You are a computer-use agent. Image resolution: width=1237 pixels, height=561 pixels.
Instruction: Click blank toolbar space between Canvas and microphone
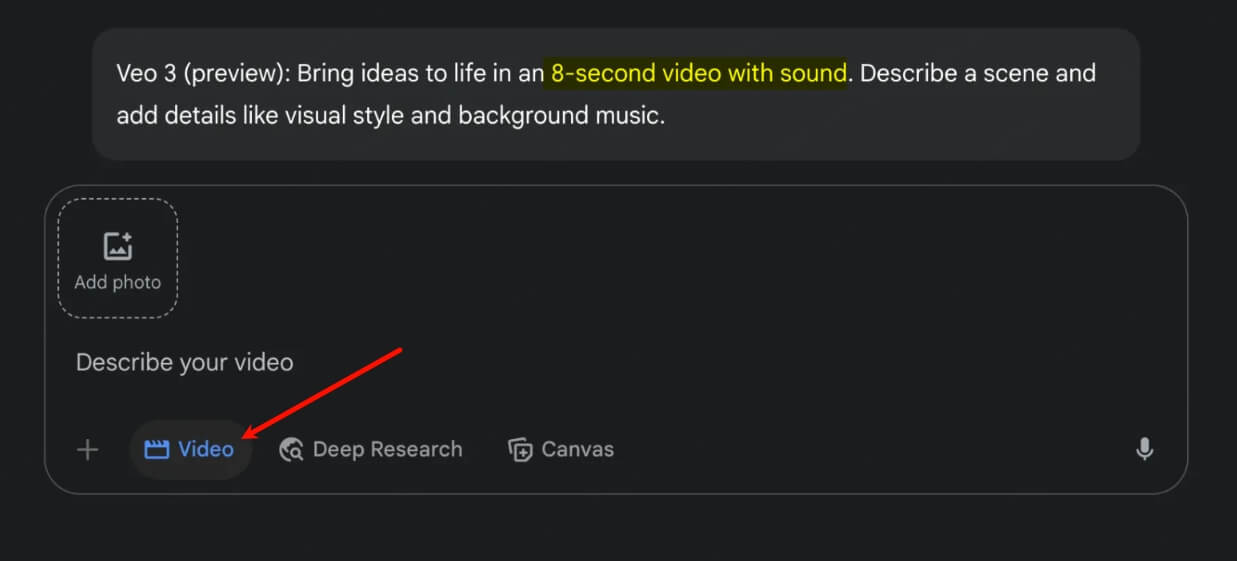coord(870,450)
